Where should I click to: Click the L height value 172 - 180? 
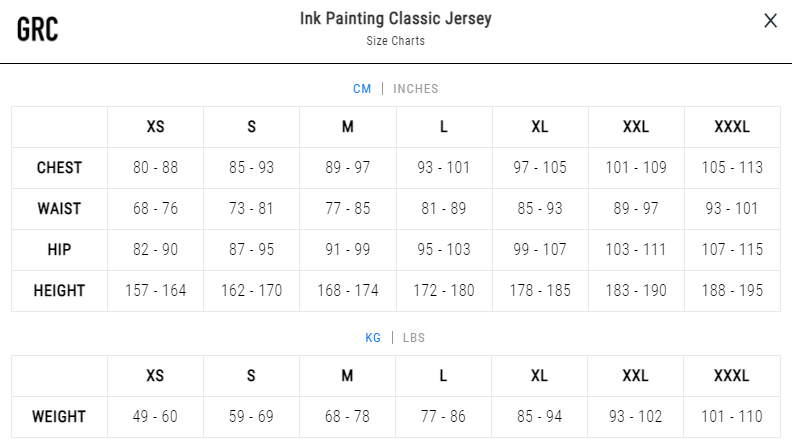click(443, 290)
